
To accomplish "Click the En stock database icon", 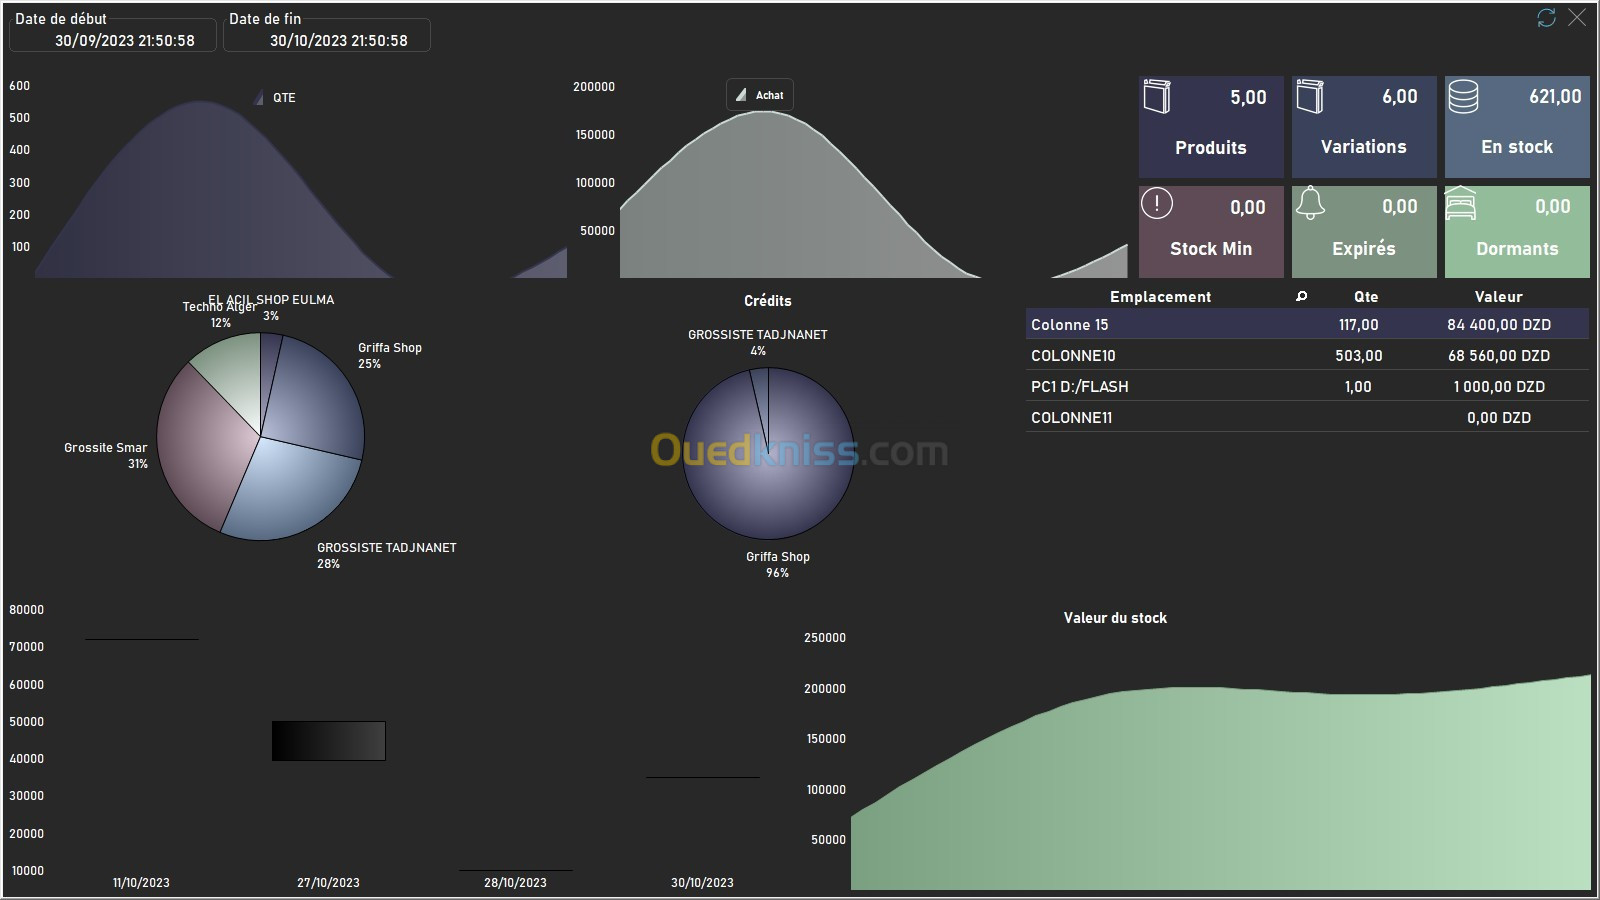I will pyautogui.click(x=1463, y=97).
